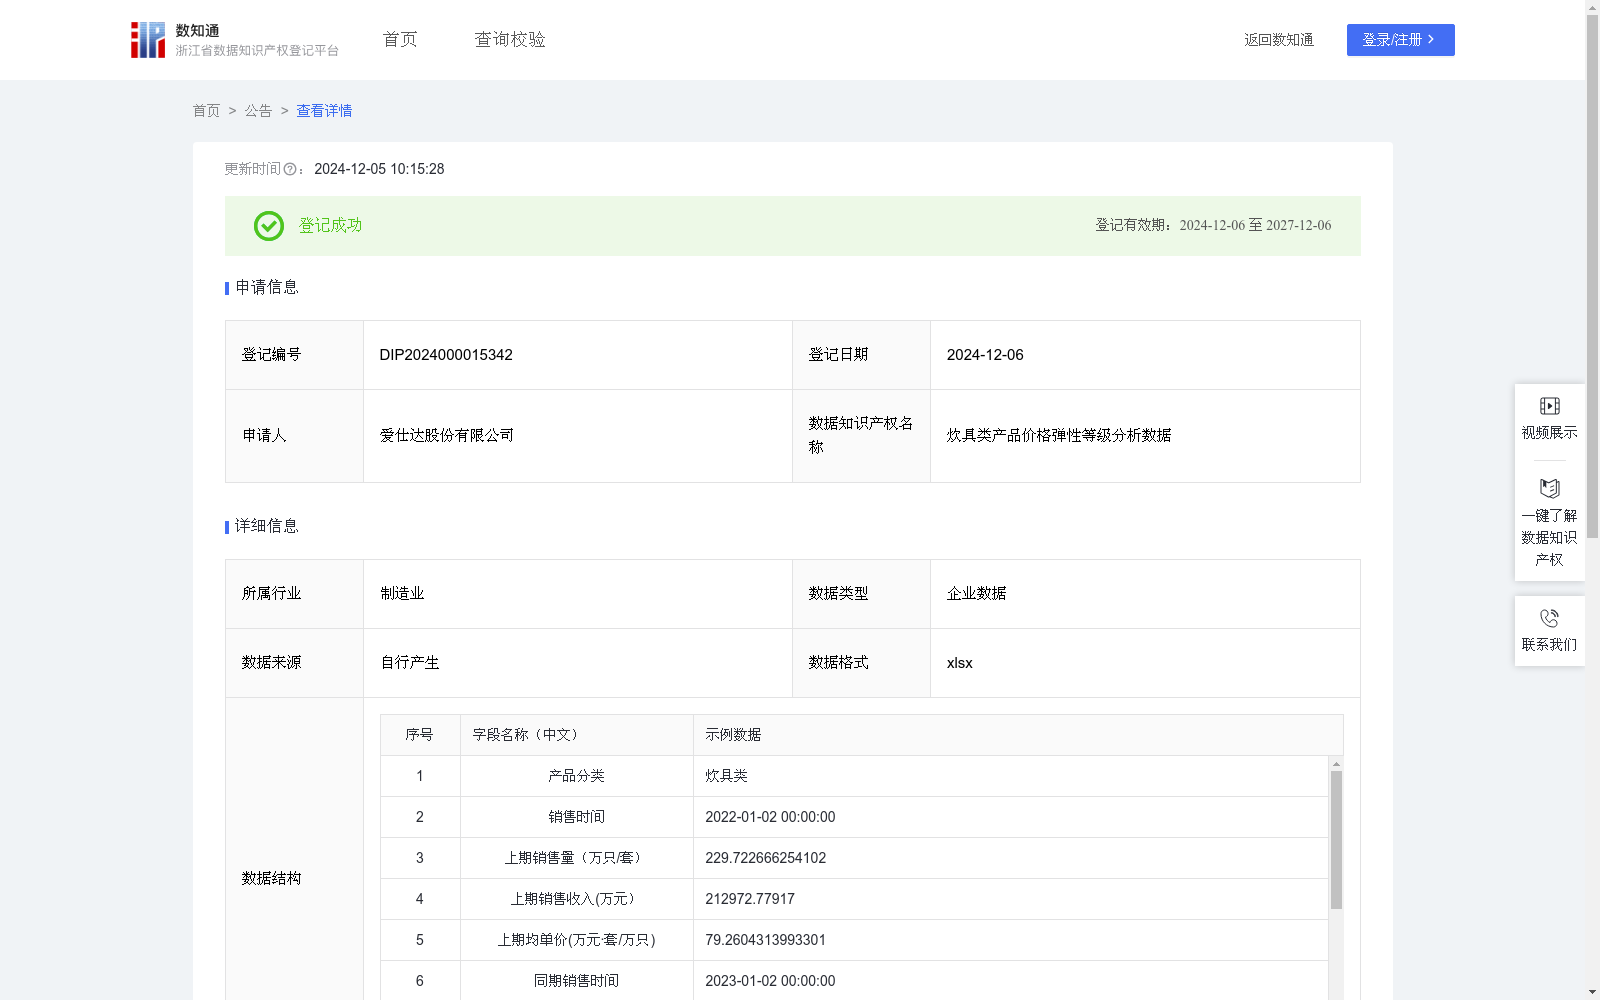
Task: Click the arrow in 登录/注册 button
Action: (1431, 39)
